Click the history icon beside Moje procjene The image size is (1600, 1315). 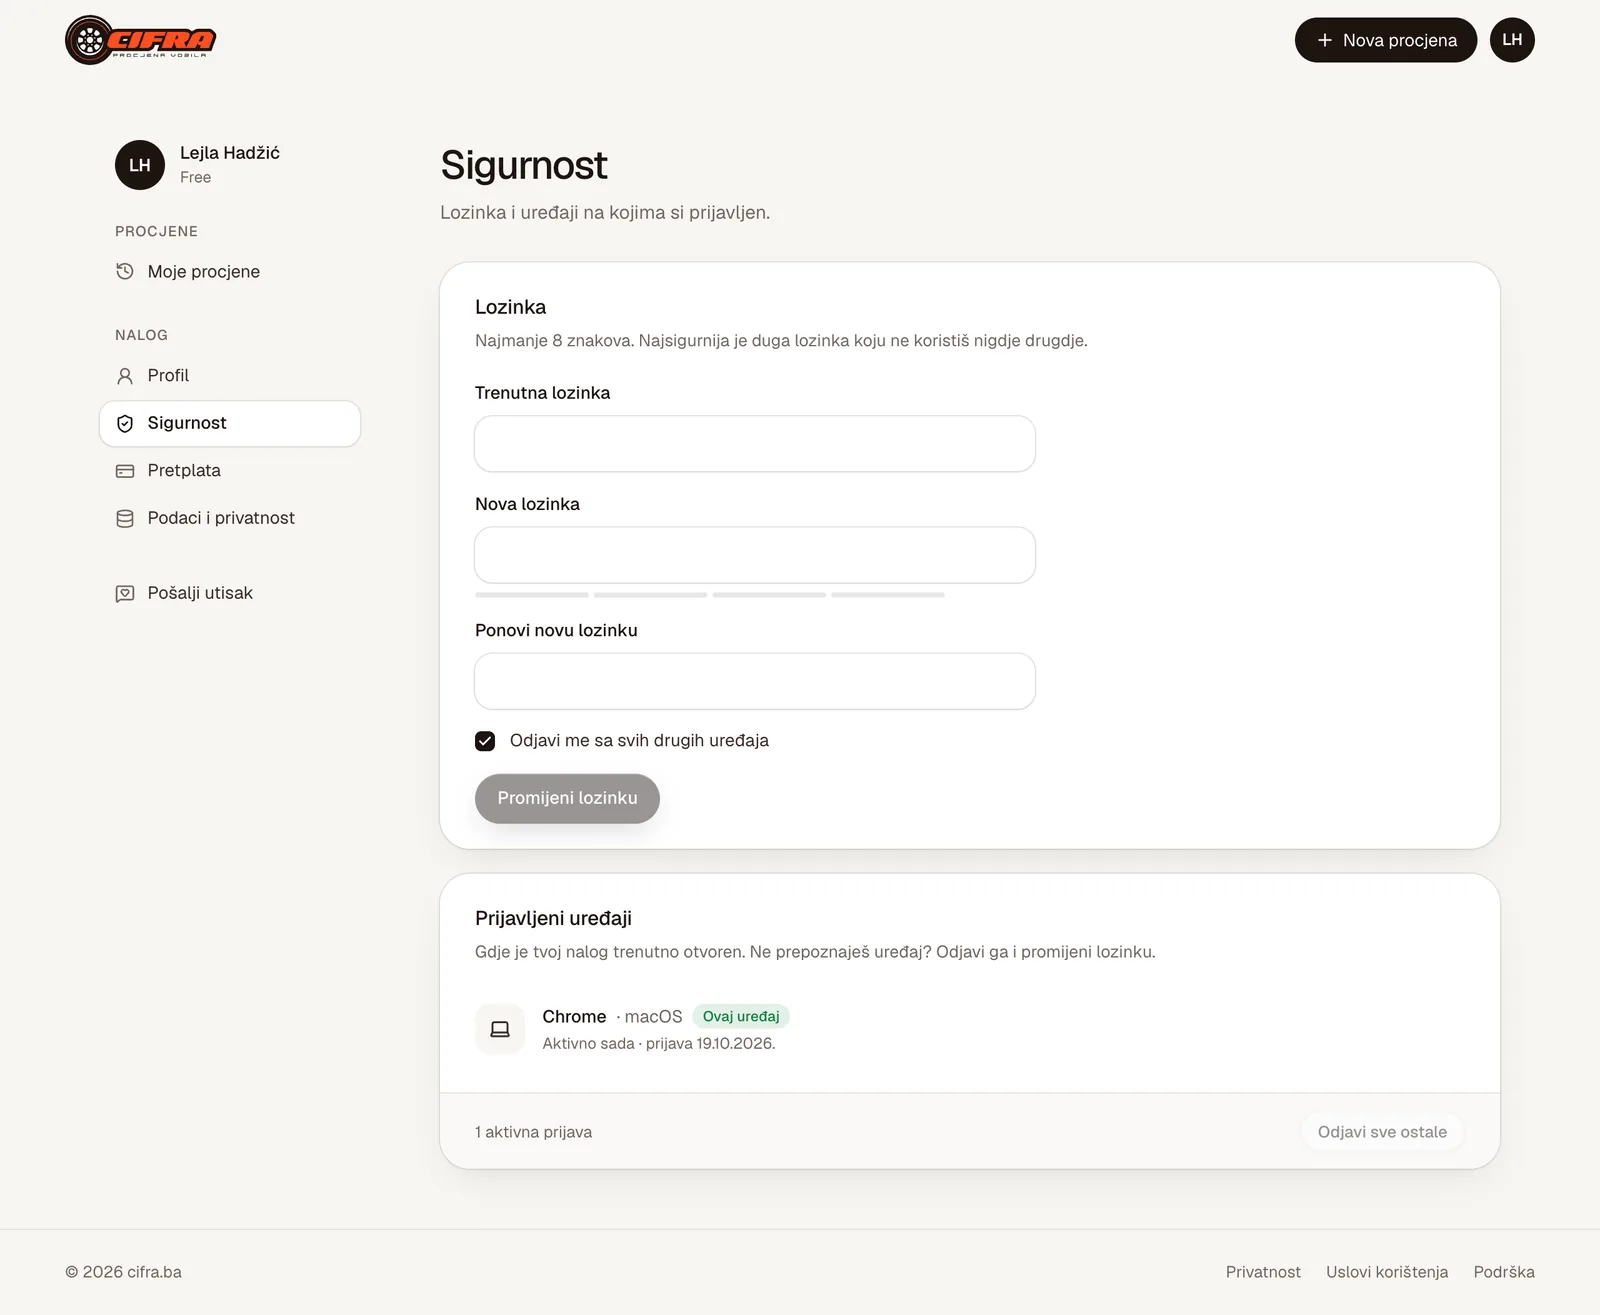point(125,271)
